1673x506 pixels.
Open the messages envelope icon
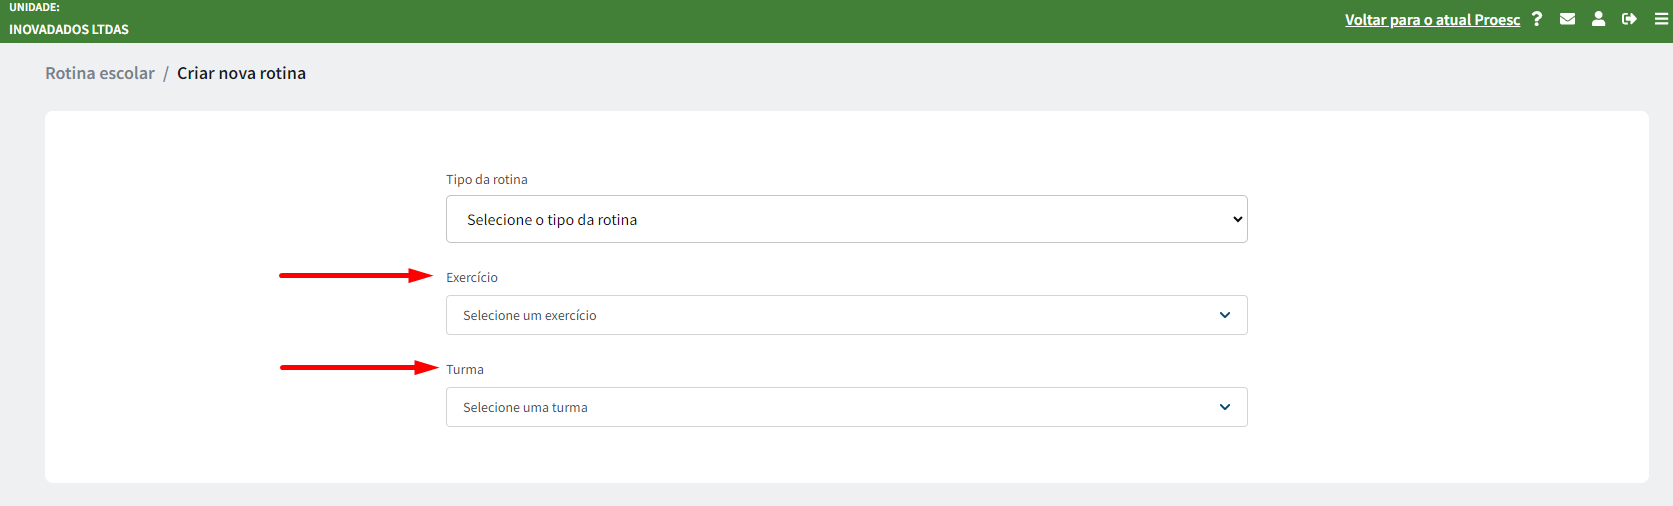[1568, 19]
